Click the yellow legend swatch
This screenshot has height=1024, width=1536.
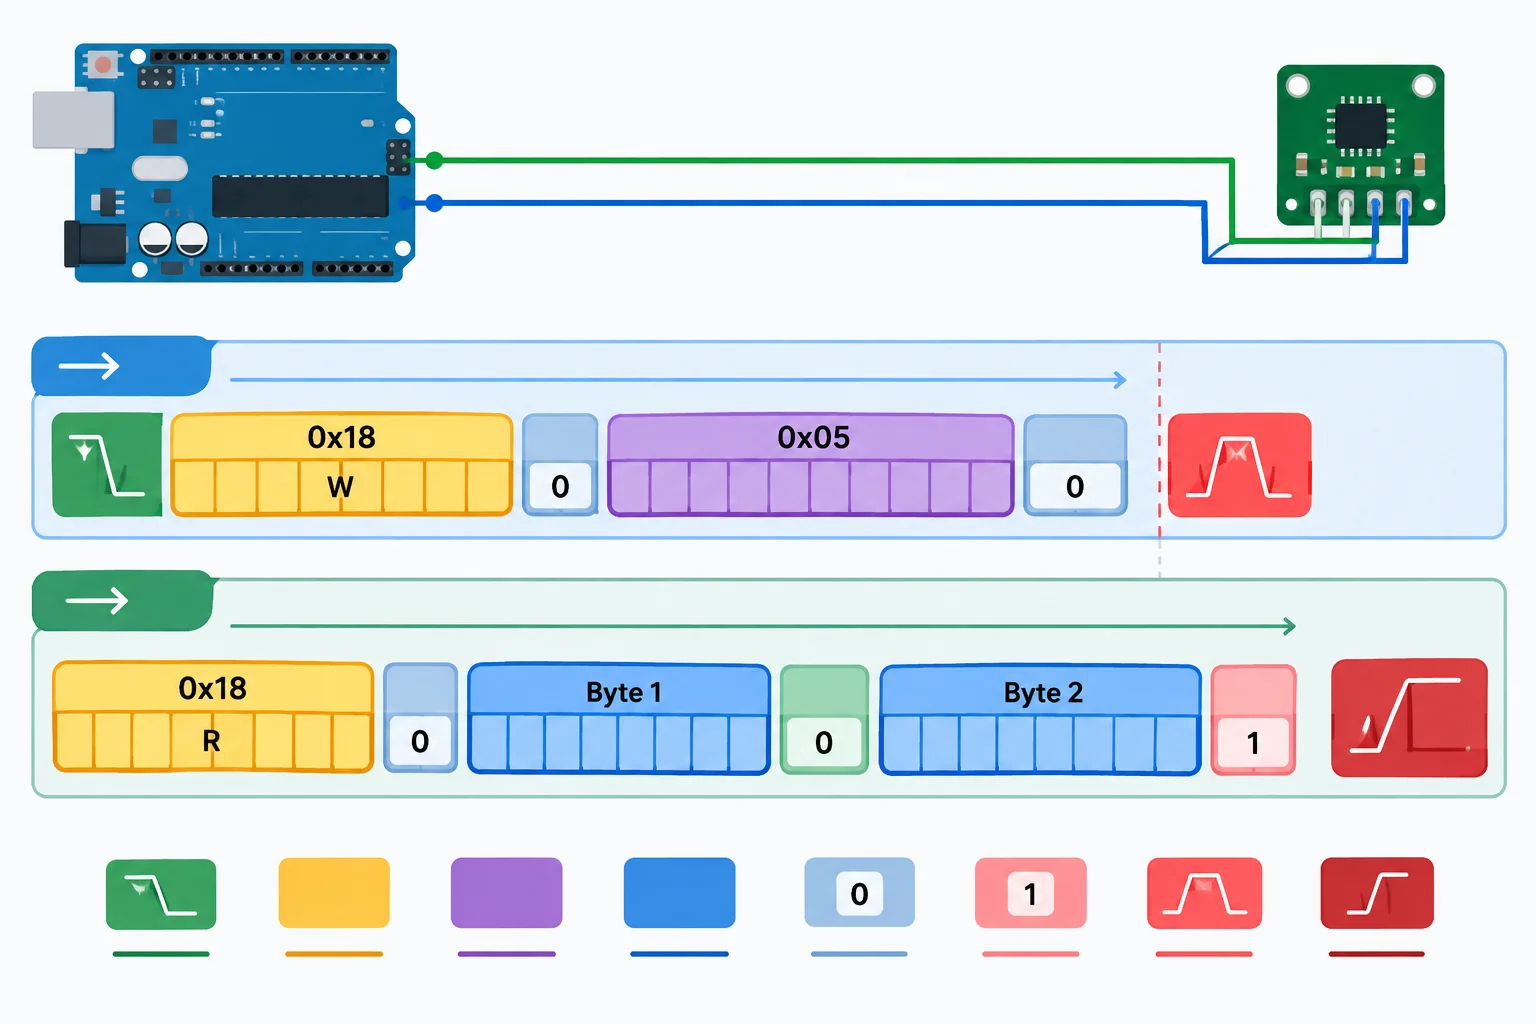pyautogui.click(x=334, y=893)
